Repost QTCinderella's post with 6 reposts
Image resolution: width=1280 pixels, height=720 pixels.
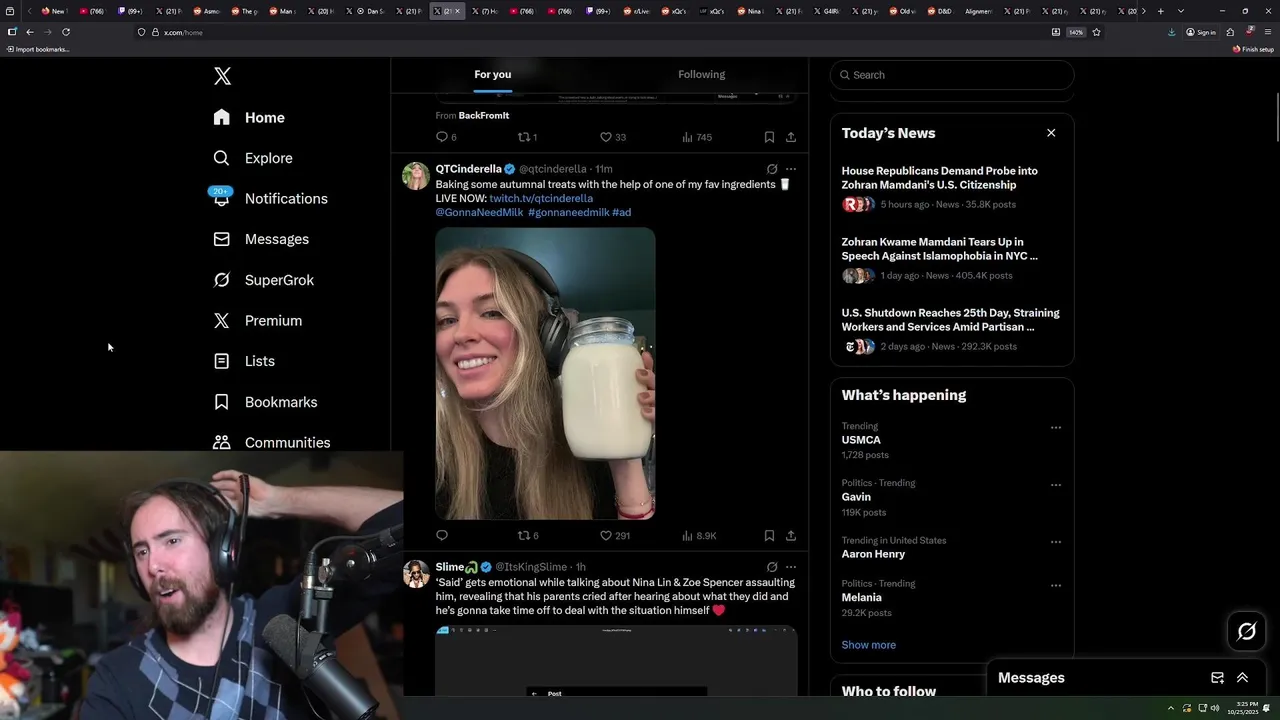click(528, 536)
